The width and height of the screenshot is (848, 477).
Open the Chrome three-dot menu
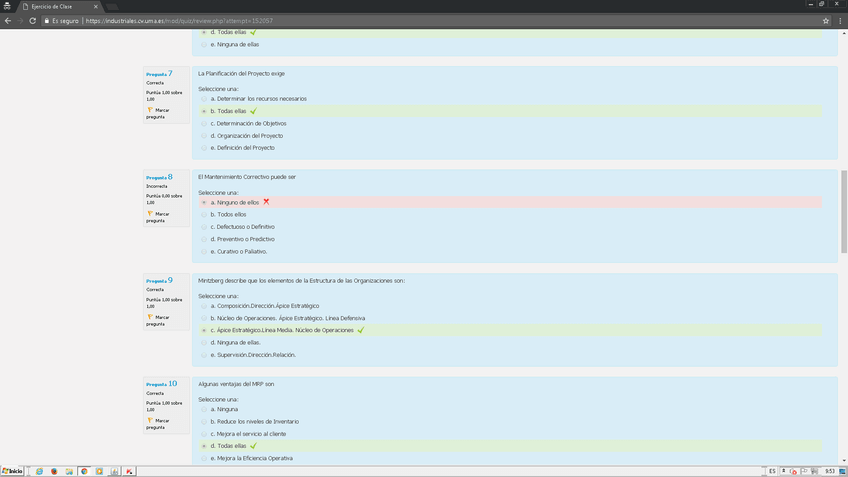pyautogui.click(x=840, y=20)
